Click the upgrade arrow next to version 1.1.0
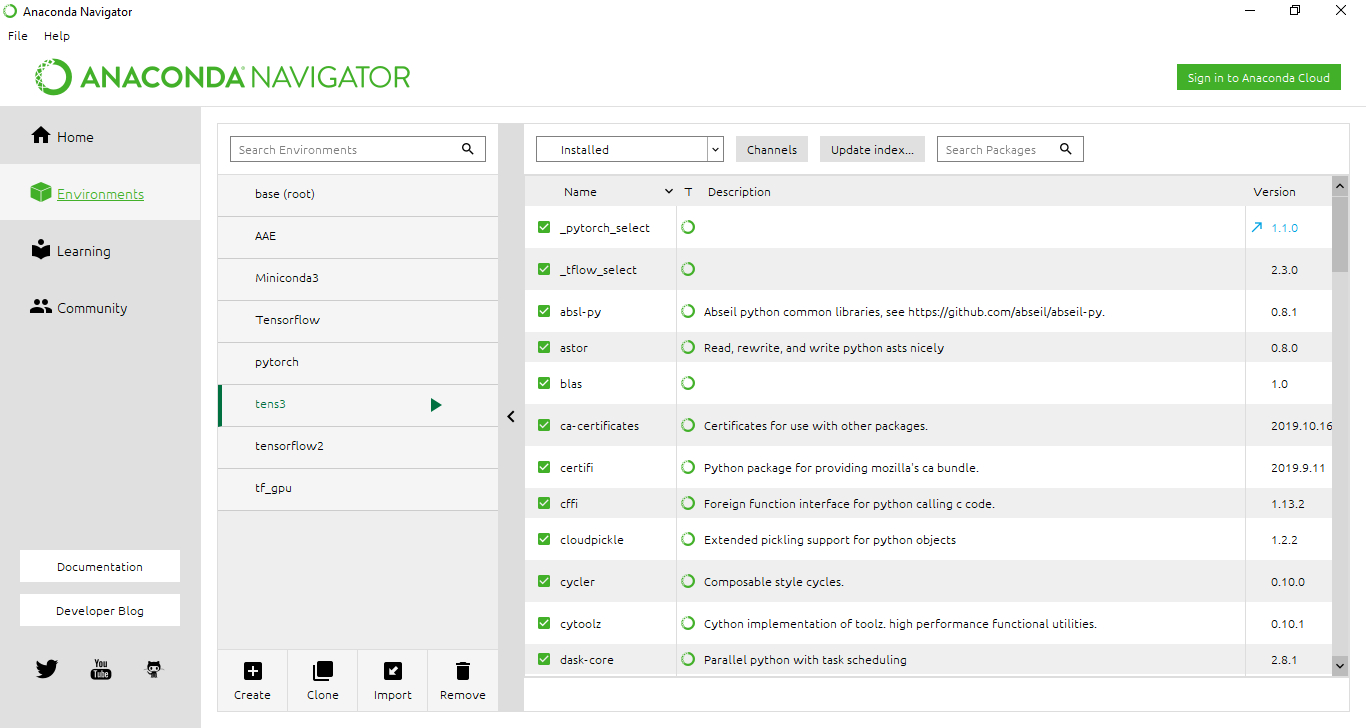Viewport: 1366px width, 728px height. (x=1257, y=228)
